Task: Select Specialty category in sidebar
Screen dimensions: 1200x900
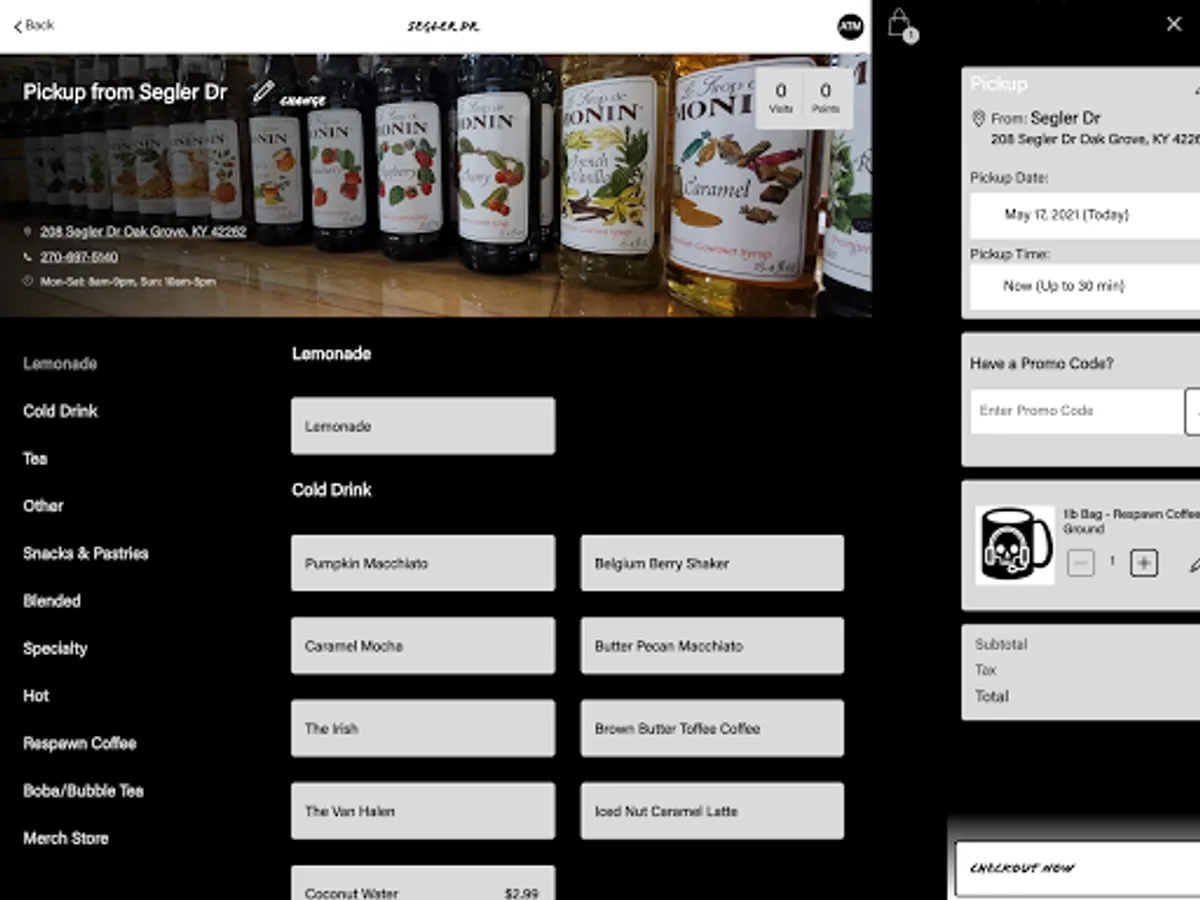Action: coord(55,649)
